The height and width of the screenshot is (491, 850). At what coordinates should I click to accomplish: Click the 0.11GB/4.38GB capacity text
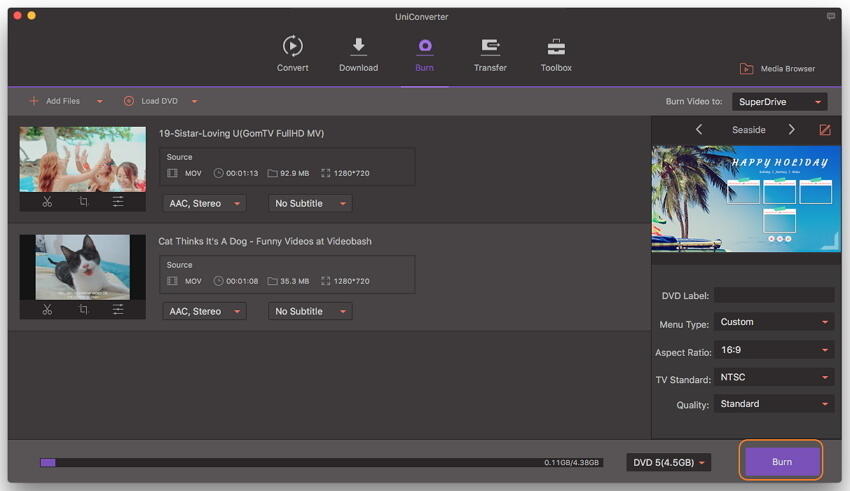click(x=571, y=462)
